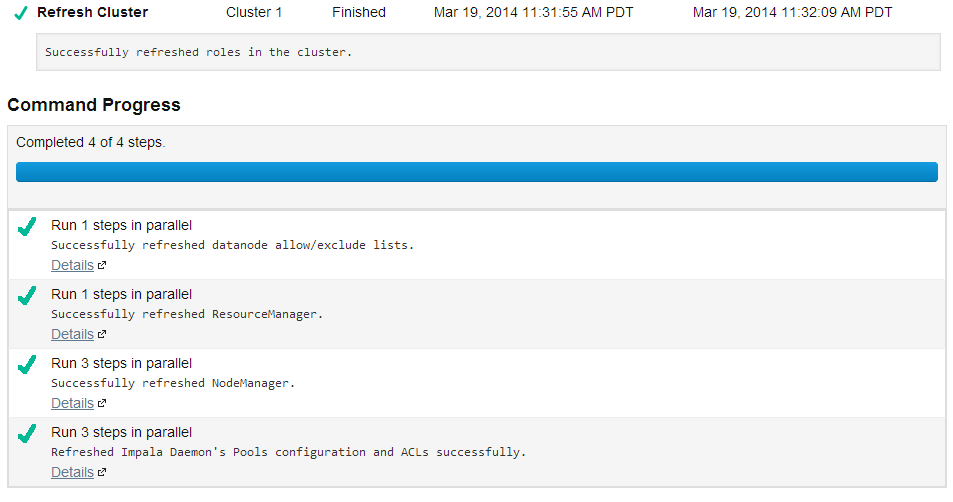Click the checkmark icon for the ResourceManager step
This screenshot has width=953, height=502.
pos(27,296)
